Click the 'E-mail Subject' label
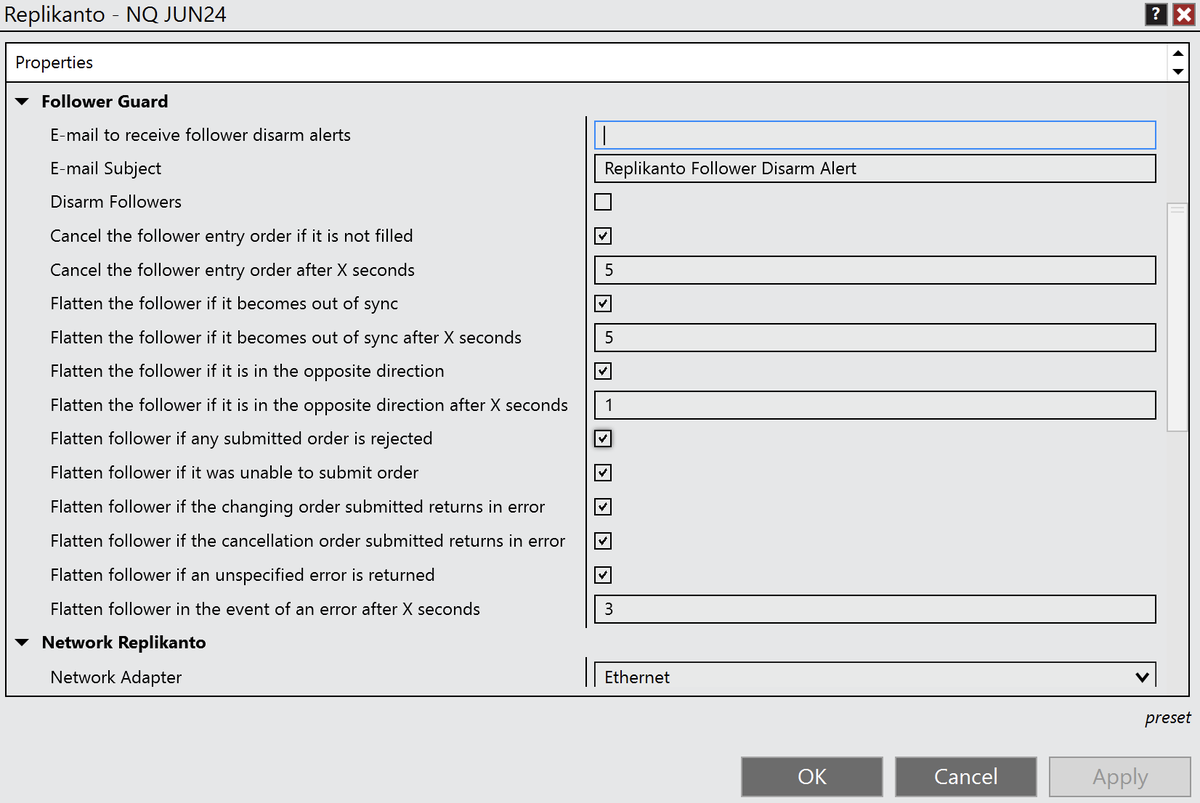The image size is (1200, 803). [106, 168]
